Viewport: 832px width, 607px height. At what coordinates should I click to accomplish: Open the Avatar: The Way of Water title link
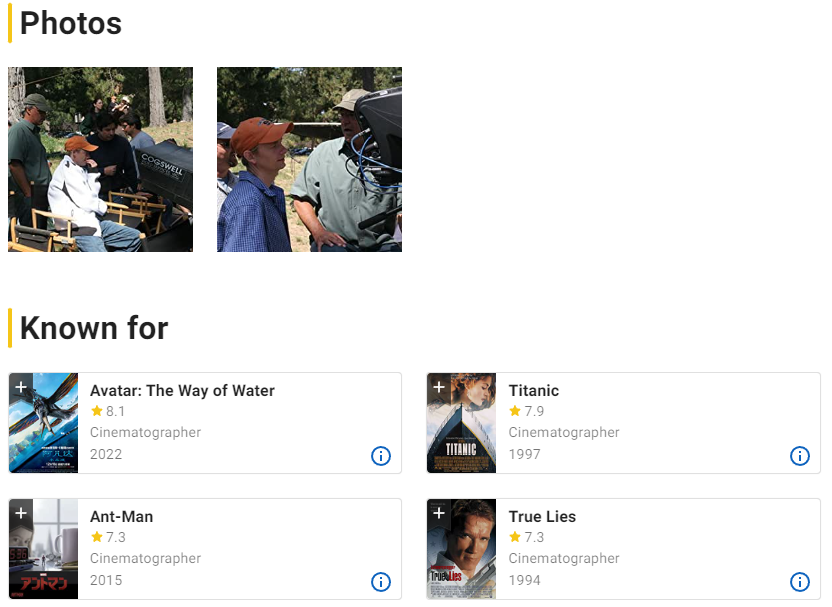coord(182,391)
